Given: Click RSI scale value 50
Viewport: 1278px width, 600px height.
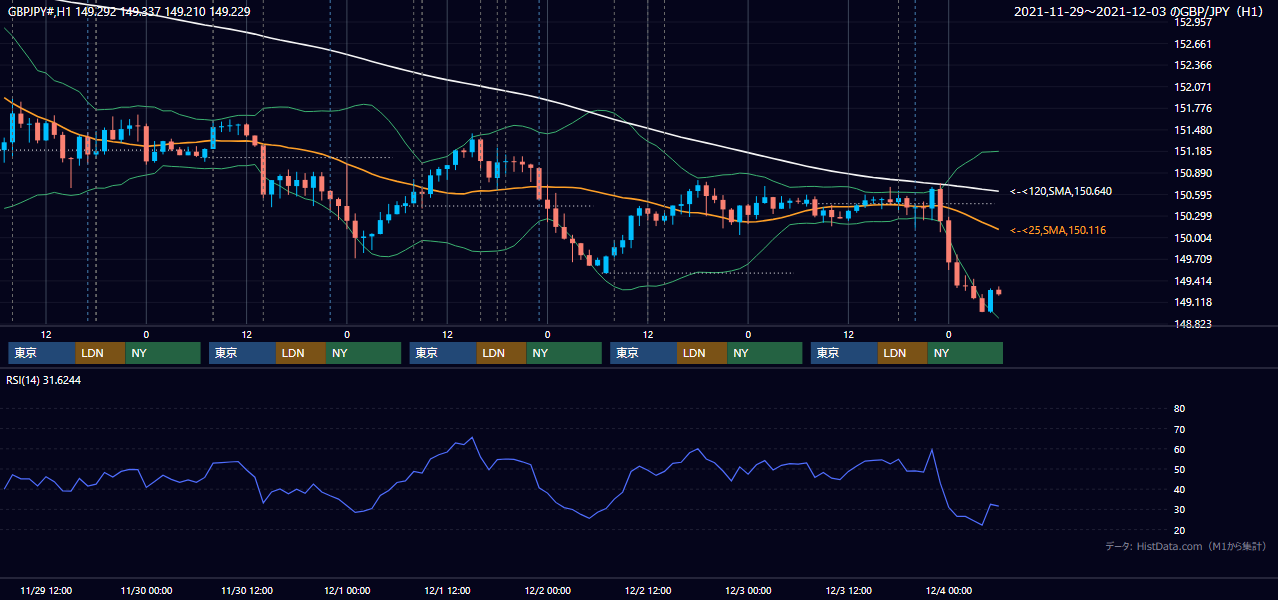Looking at the screenshot, I should click(1179, 469).
